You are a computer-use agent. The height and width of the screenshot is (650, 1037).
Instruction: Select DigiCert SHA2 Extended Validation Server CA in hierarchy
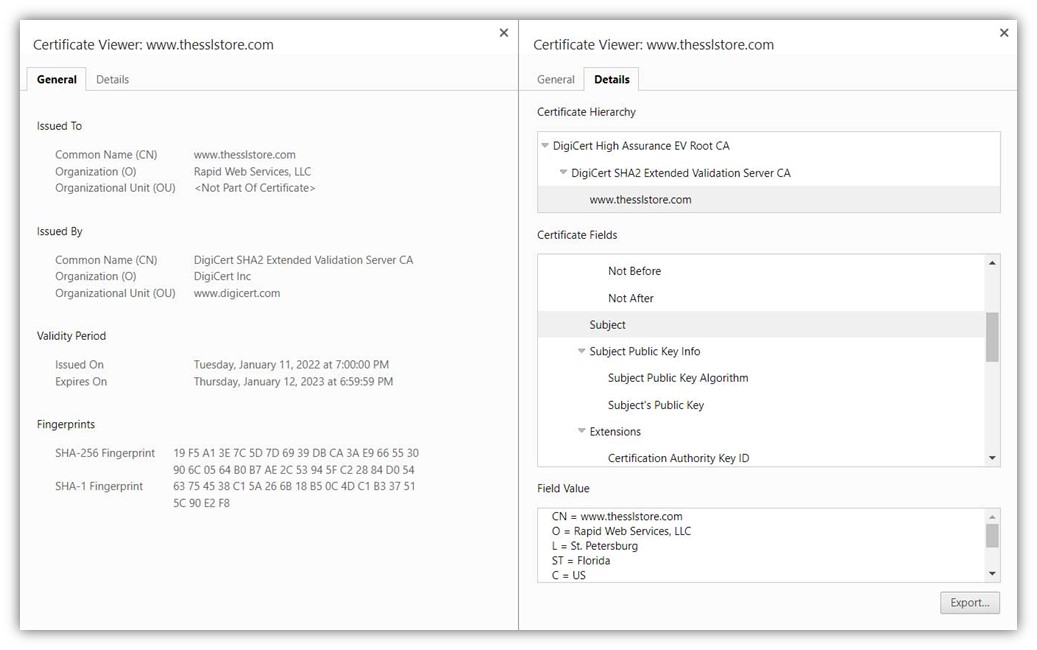(681, 173)
